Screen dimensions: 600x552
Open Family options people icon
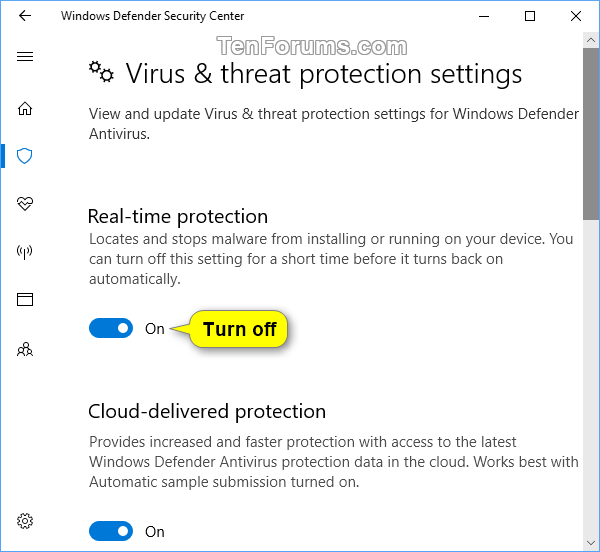(x=25, y=349)
